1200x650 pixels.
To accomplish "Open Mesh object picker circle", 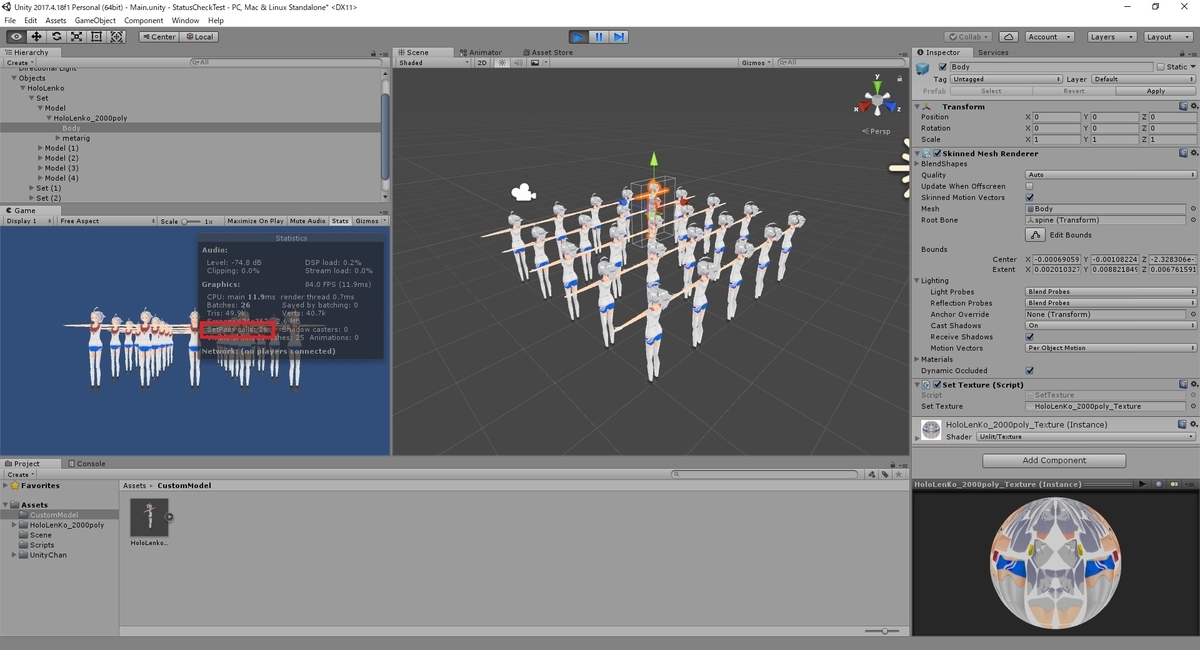I will point(1193,208).
